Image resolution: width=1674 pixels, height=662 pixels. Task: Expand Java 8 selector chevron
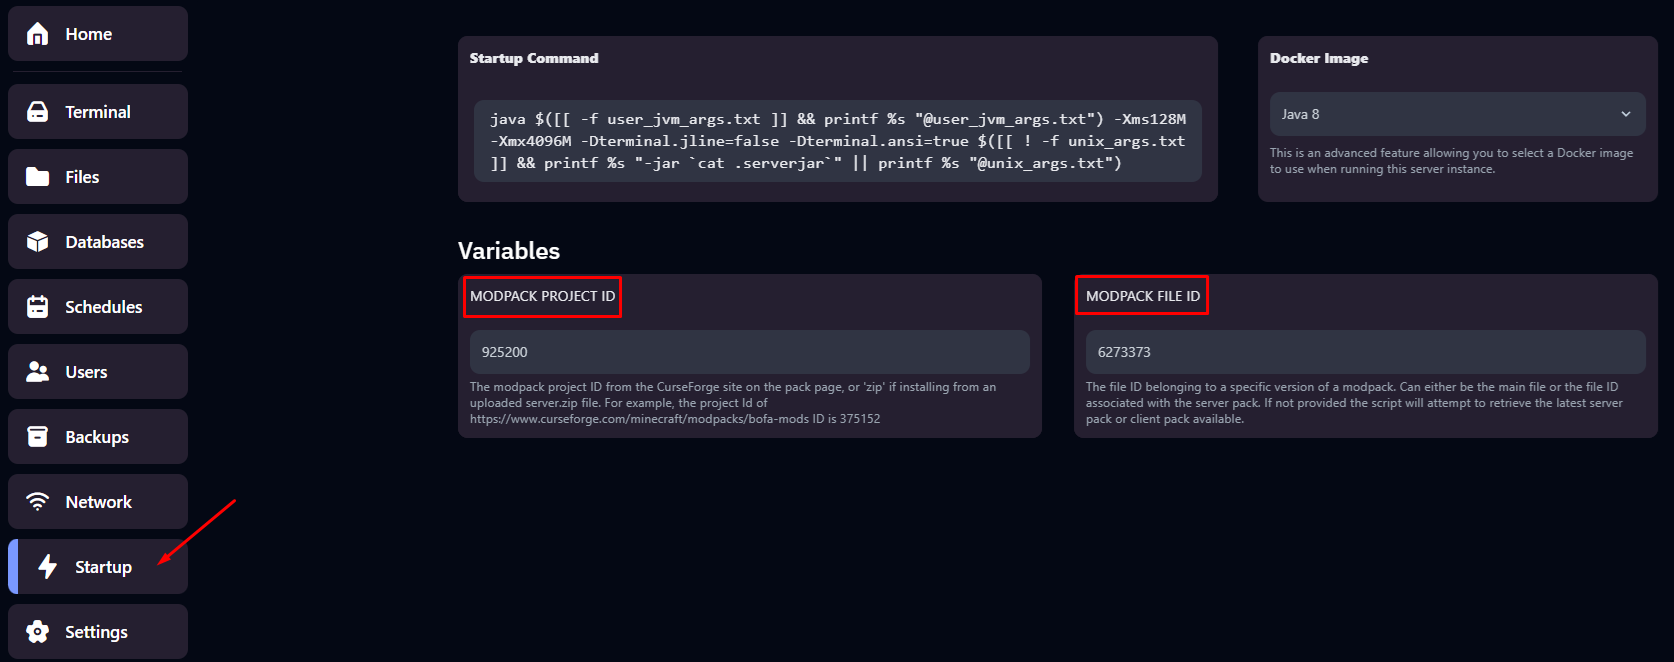(1625, 114)
